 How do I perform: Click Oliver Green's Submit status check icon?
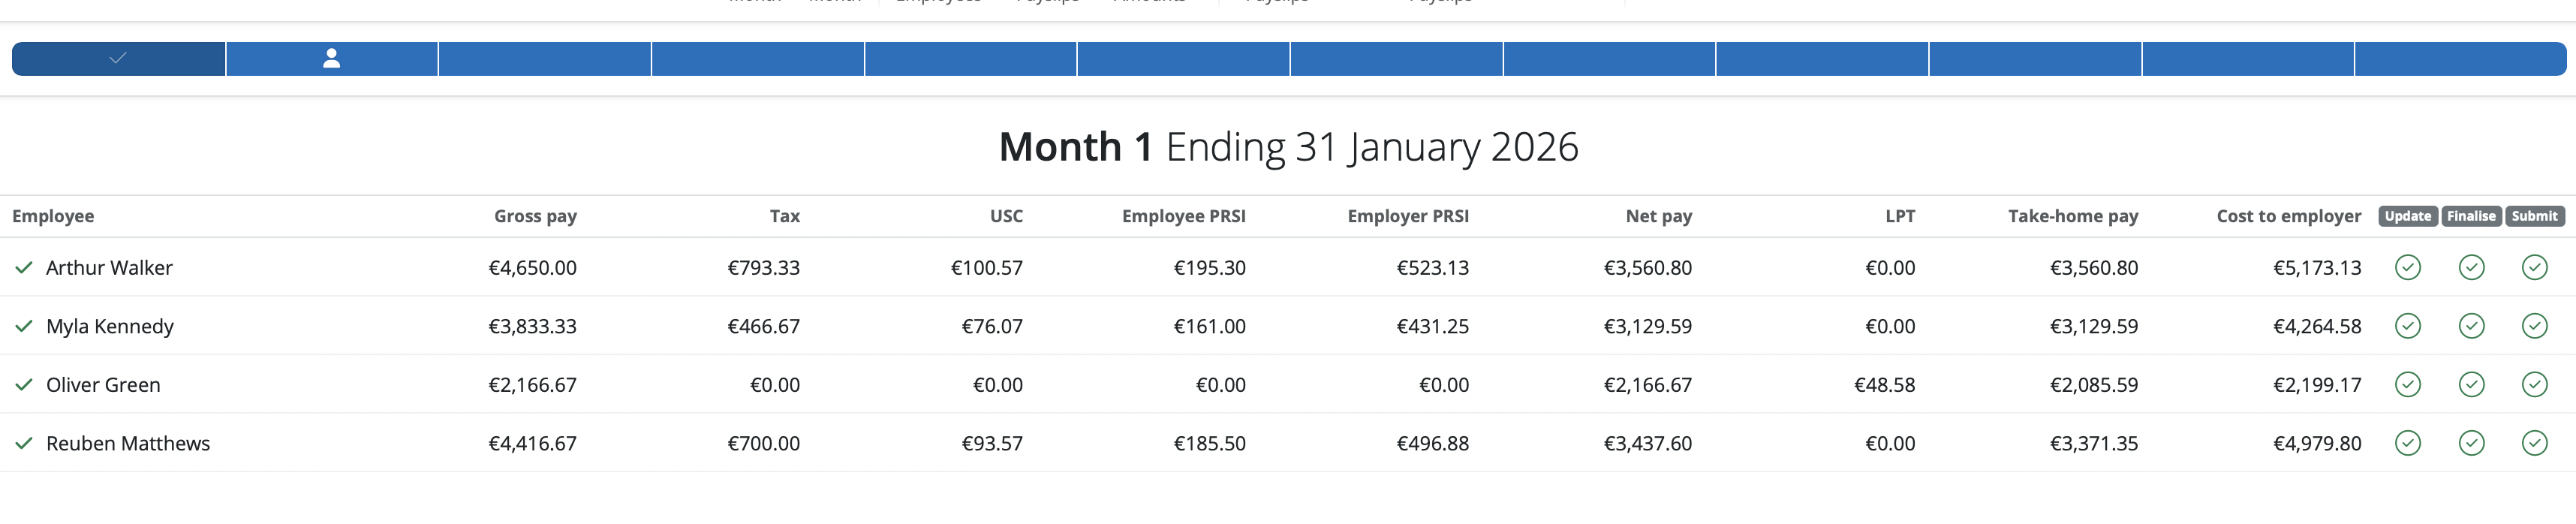tap(2534, 385)
